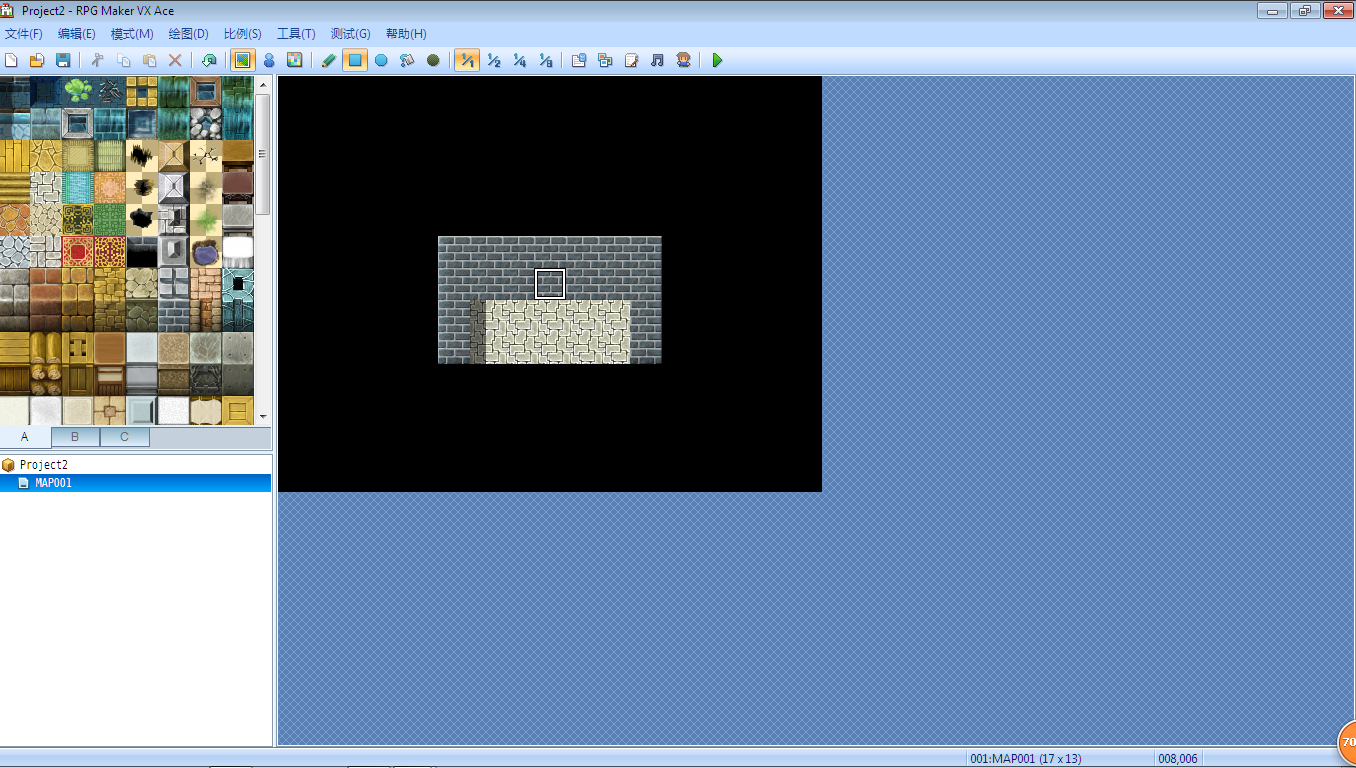Switch to region mode grid icon

point(295,60)
